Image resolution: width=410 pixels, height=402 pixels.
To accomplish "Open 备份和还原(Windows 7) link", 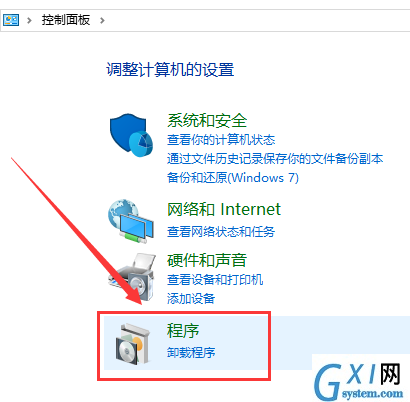I will coord(233,178).
